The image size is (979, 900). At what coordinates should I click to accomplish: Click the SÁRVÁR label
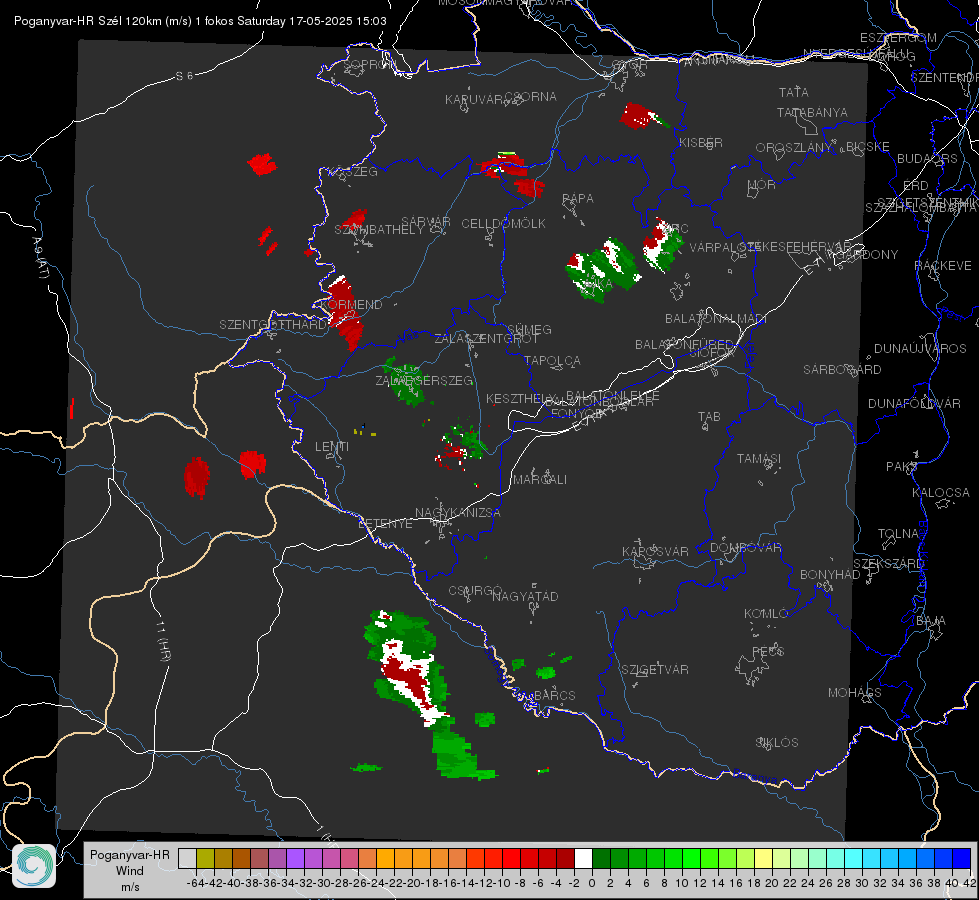[426, 222]
